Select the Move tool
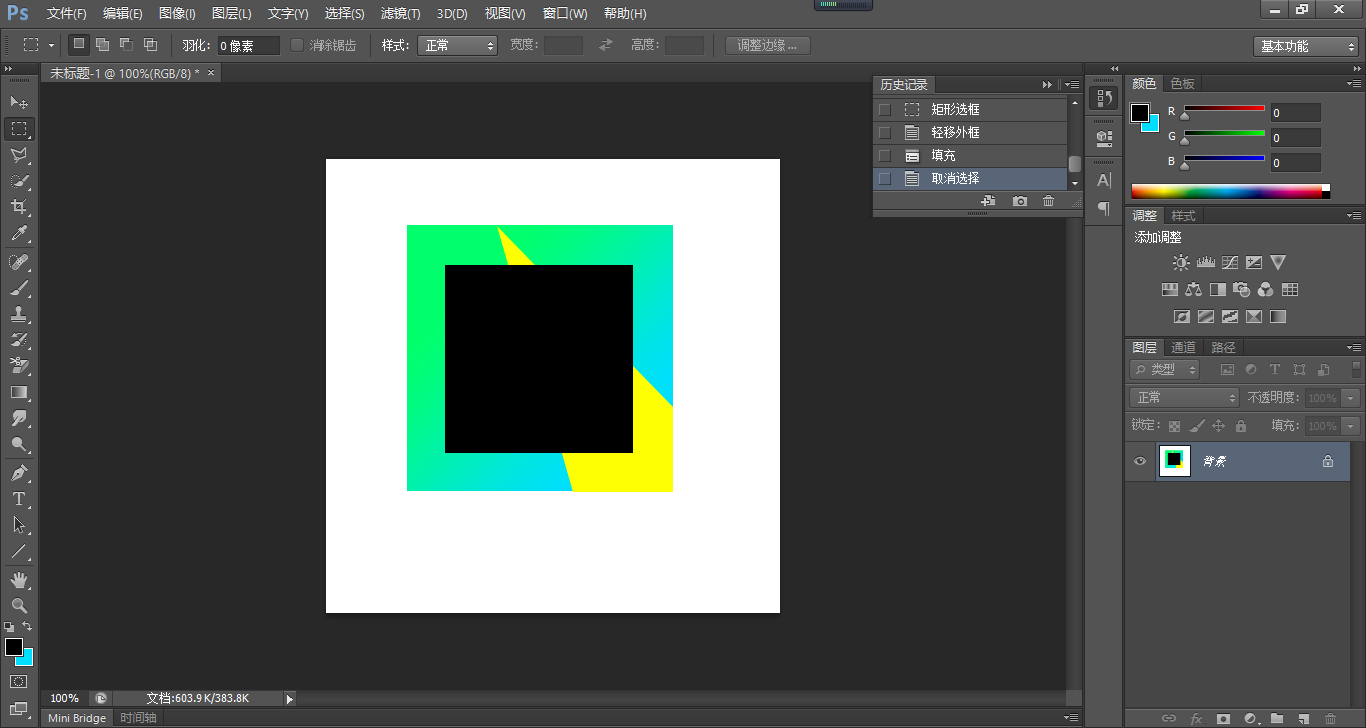 (19, 102)
